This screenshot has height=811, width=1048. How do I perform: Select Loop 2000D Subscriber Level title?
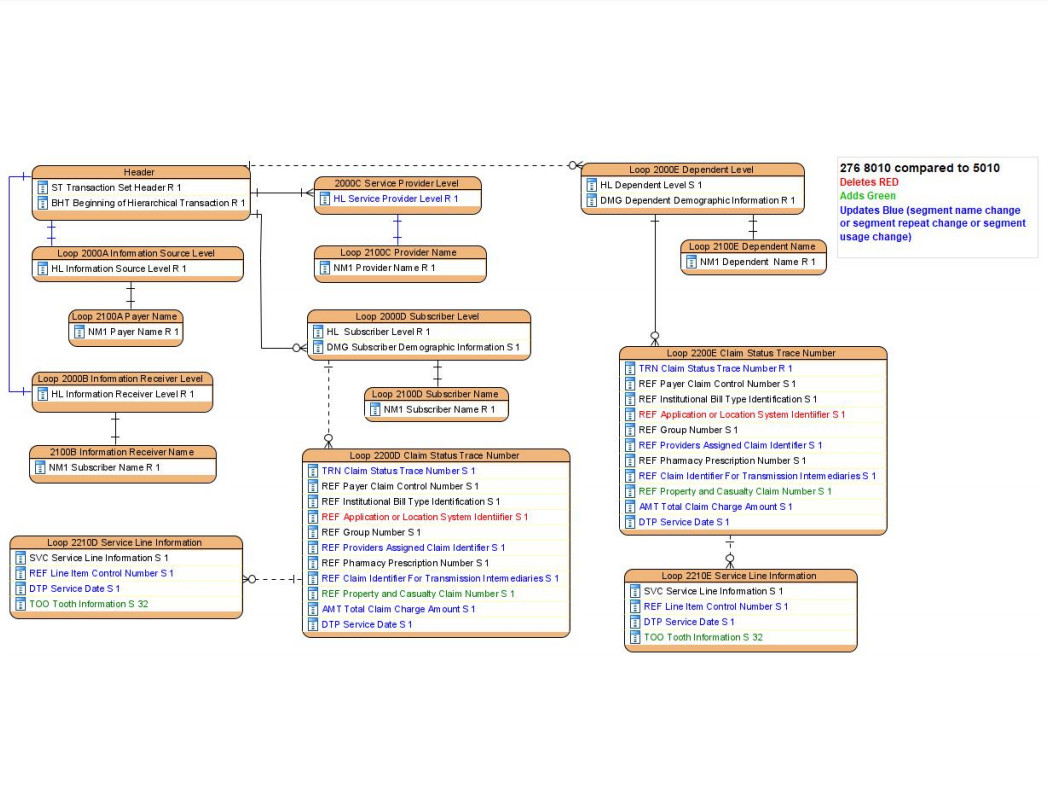click(417, 316)
